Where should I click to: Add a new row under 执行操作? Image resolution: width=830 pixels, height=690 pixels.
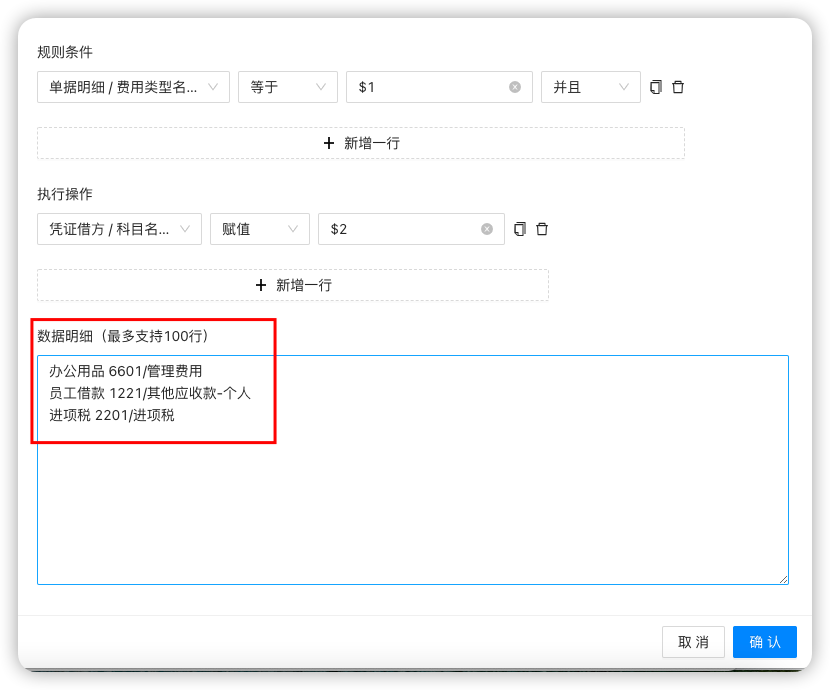(x=293, y=285)
